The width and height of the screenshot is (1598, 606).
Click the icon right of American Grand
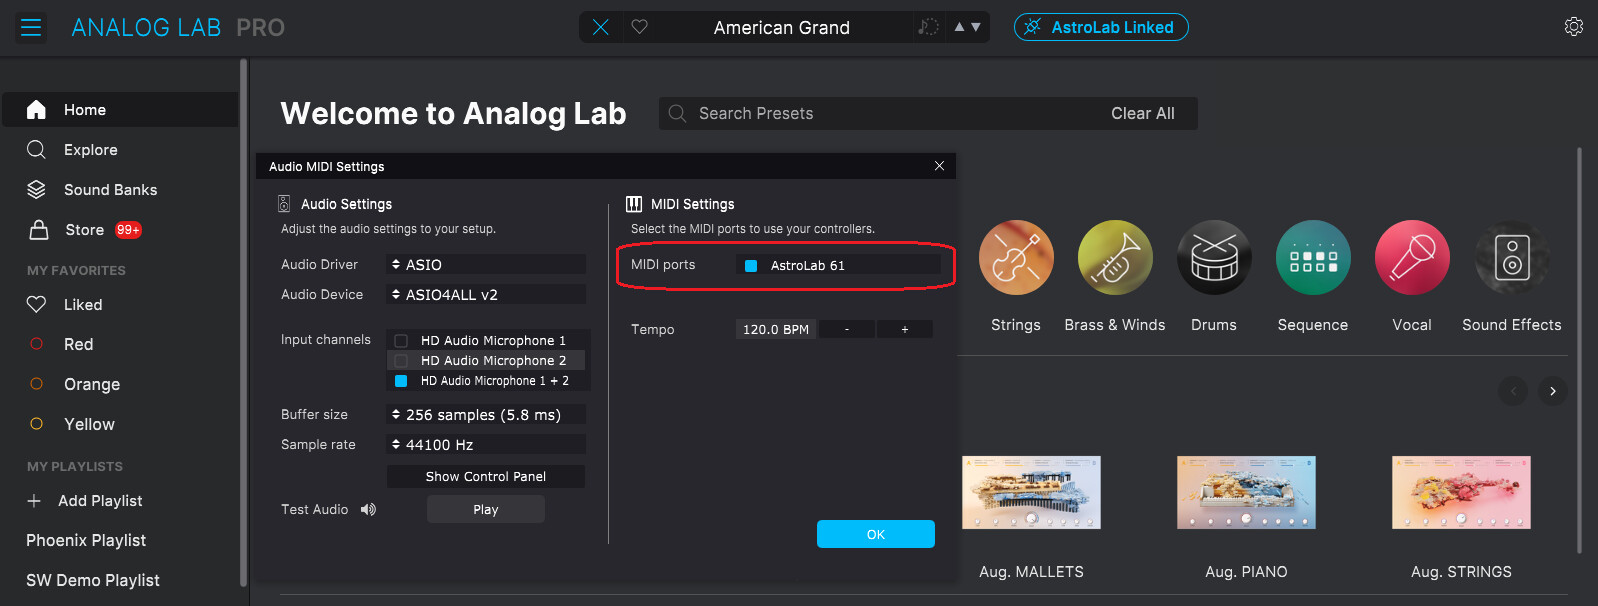(x=928, y=27)
